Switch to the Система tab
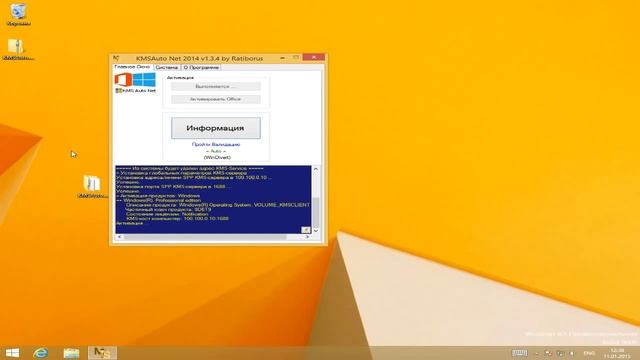This screenshot has width=640, height=360. [167, 67]
